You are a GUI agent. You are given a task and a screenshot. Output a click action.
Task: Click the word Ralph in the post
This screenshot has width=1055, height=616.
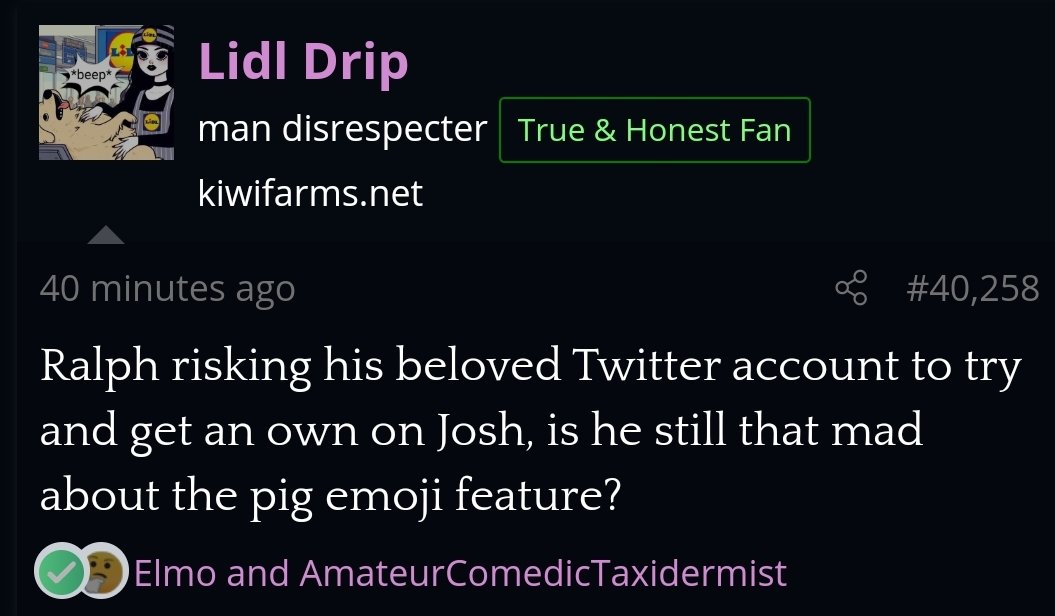click(100, 367)
